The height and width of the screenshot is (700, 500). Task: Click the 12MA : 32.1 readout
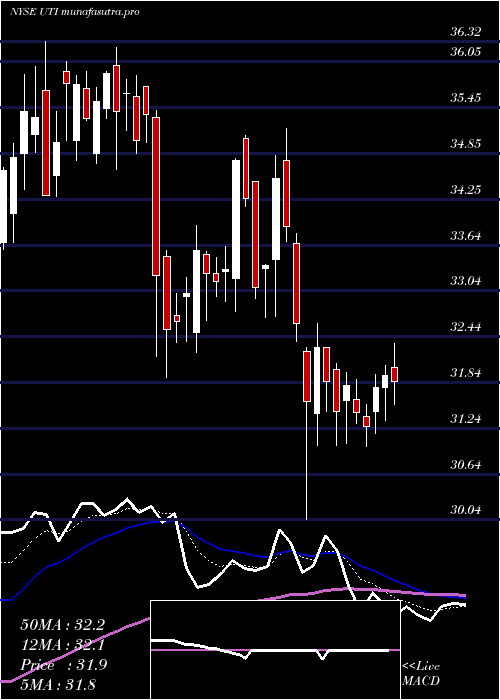point(63,645)
